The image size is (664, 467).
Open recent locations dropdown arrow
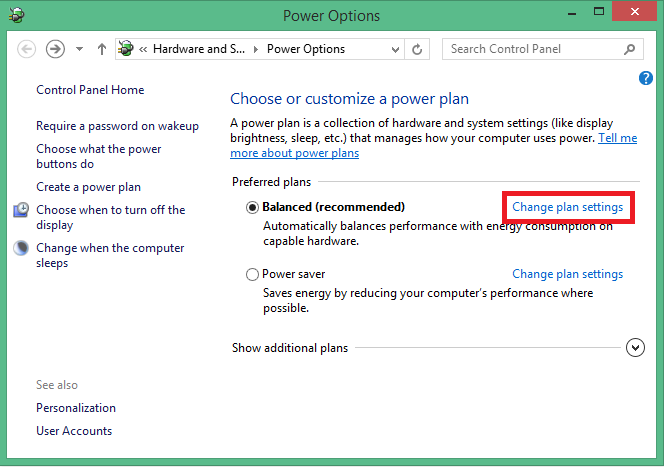point(79,49)
